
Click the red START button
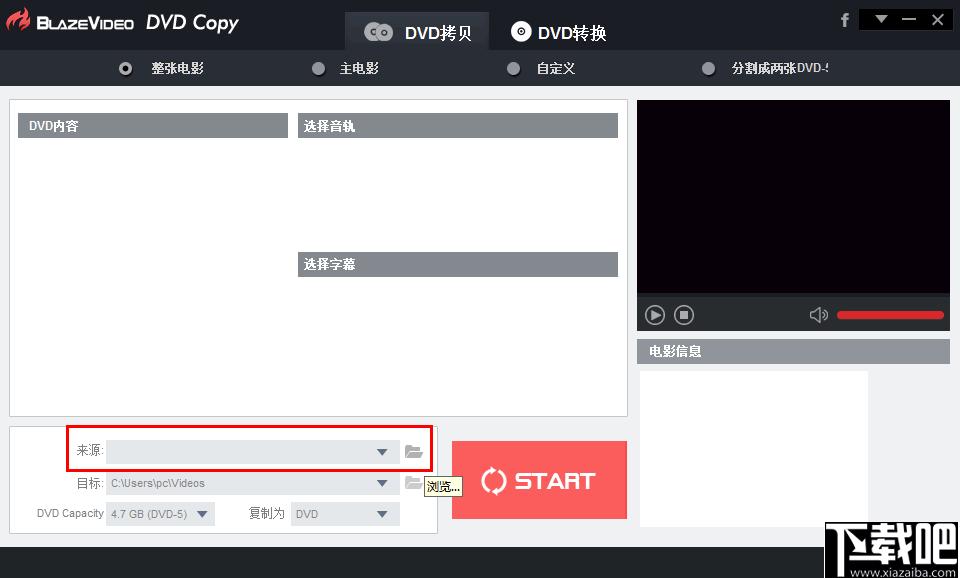(539, 480)
